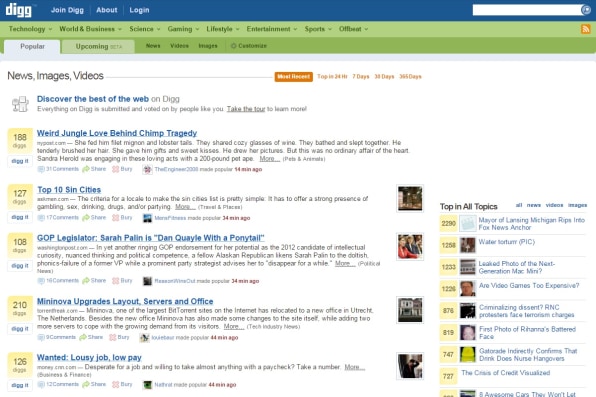Show only videos in Top in All Topics

(x=554, y=205)
